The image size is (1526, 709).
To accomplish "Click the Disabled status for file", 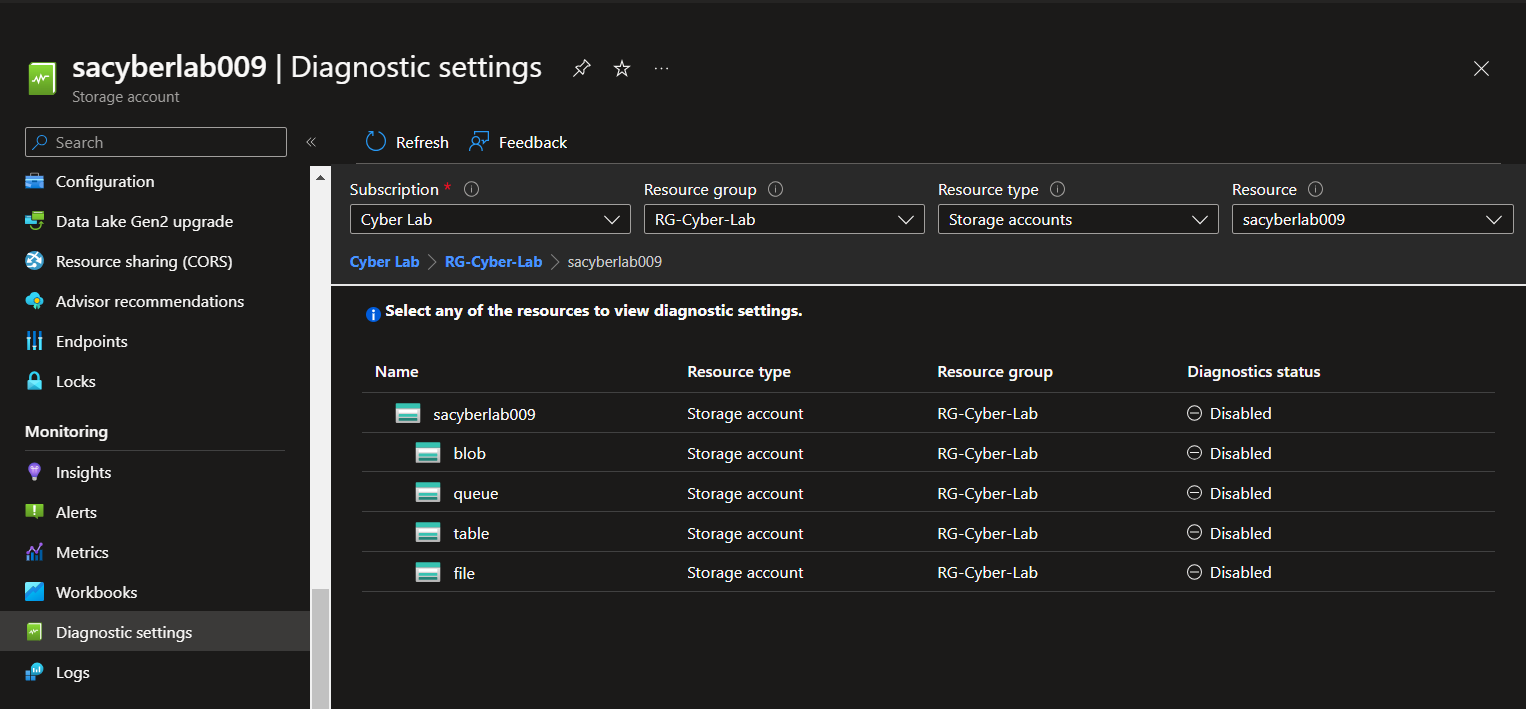I will click(x=1229, y=572).
